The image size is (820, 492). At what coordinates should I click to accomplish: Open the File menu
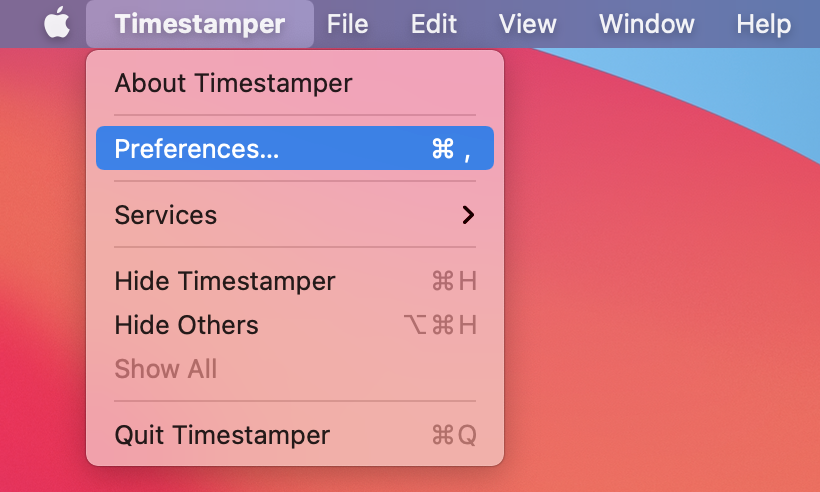pos(347,23)
